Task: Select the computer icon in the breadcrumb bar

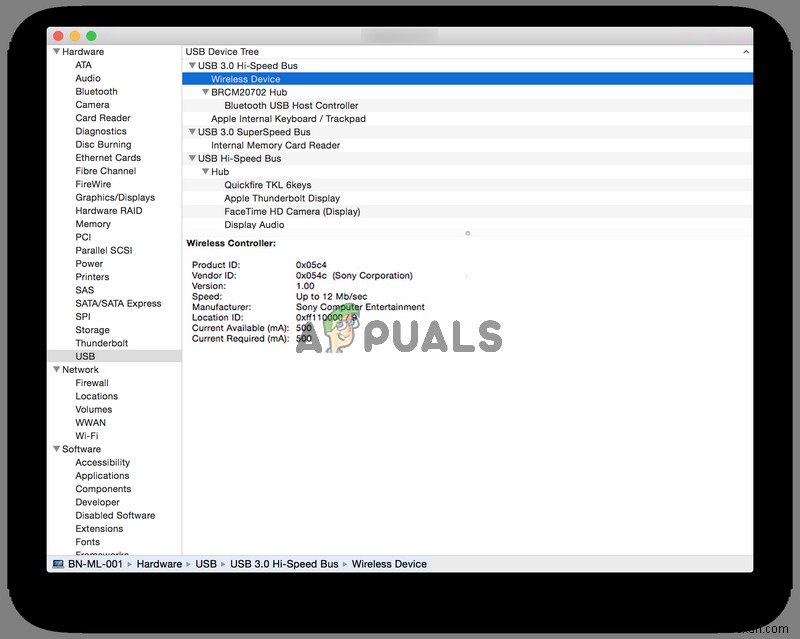Action: (58, 563)
